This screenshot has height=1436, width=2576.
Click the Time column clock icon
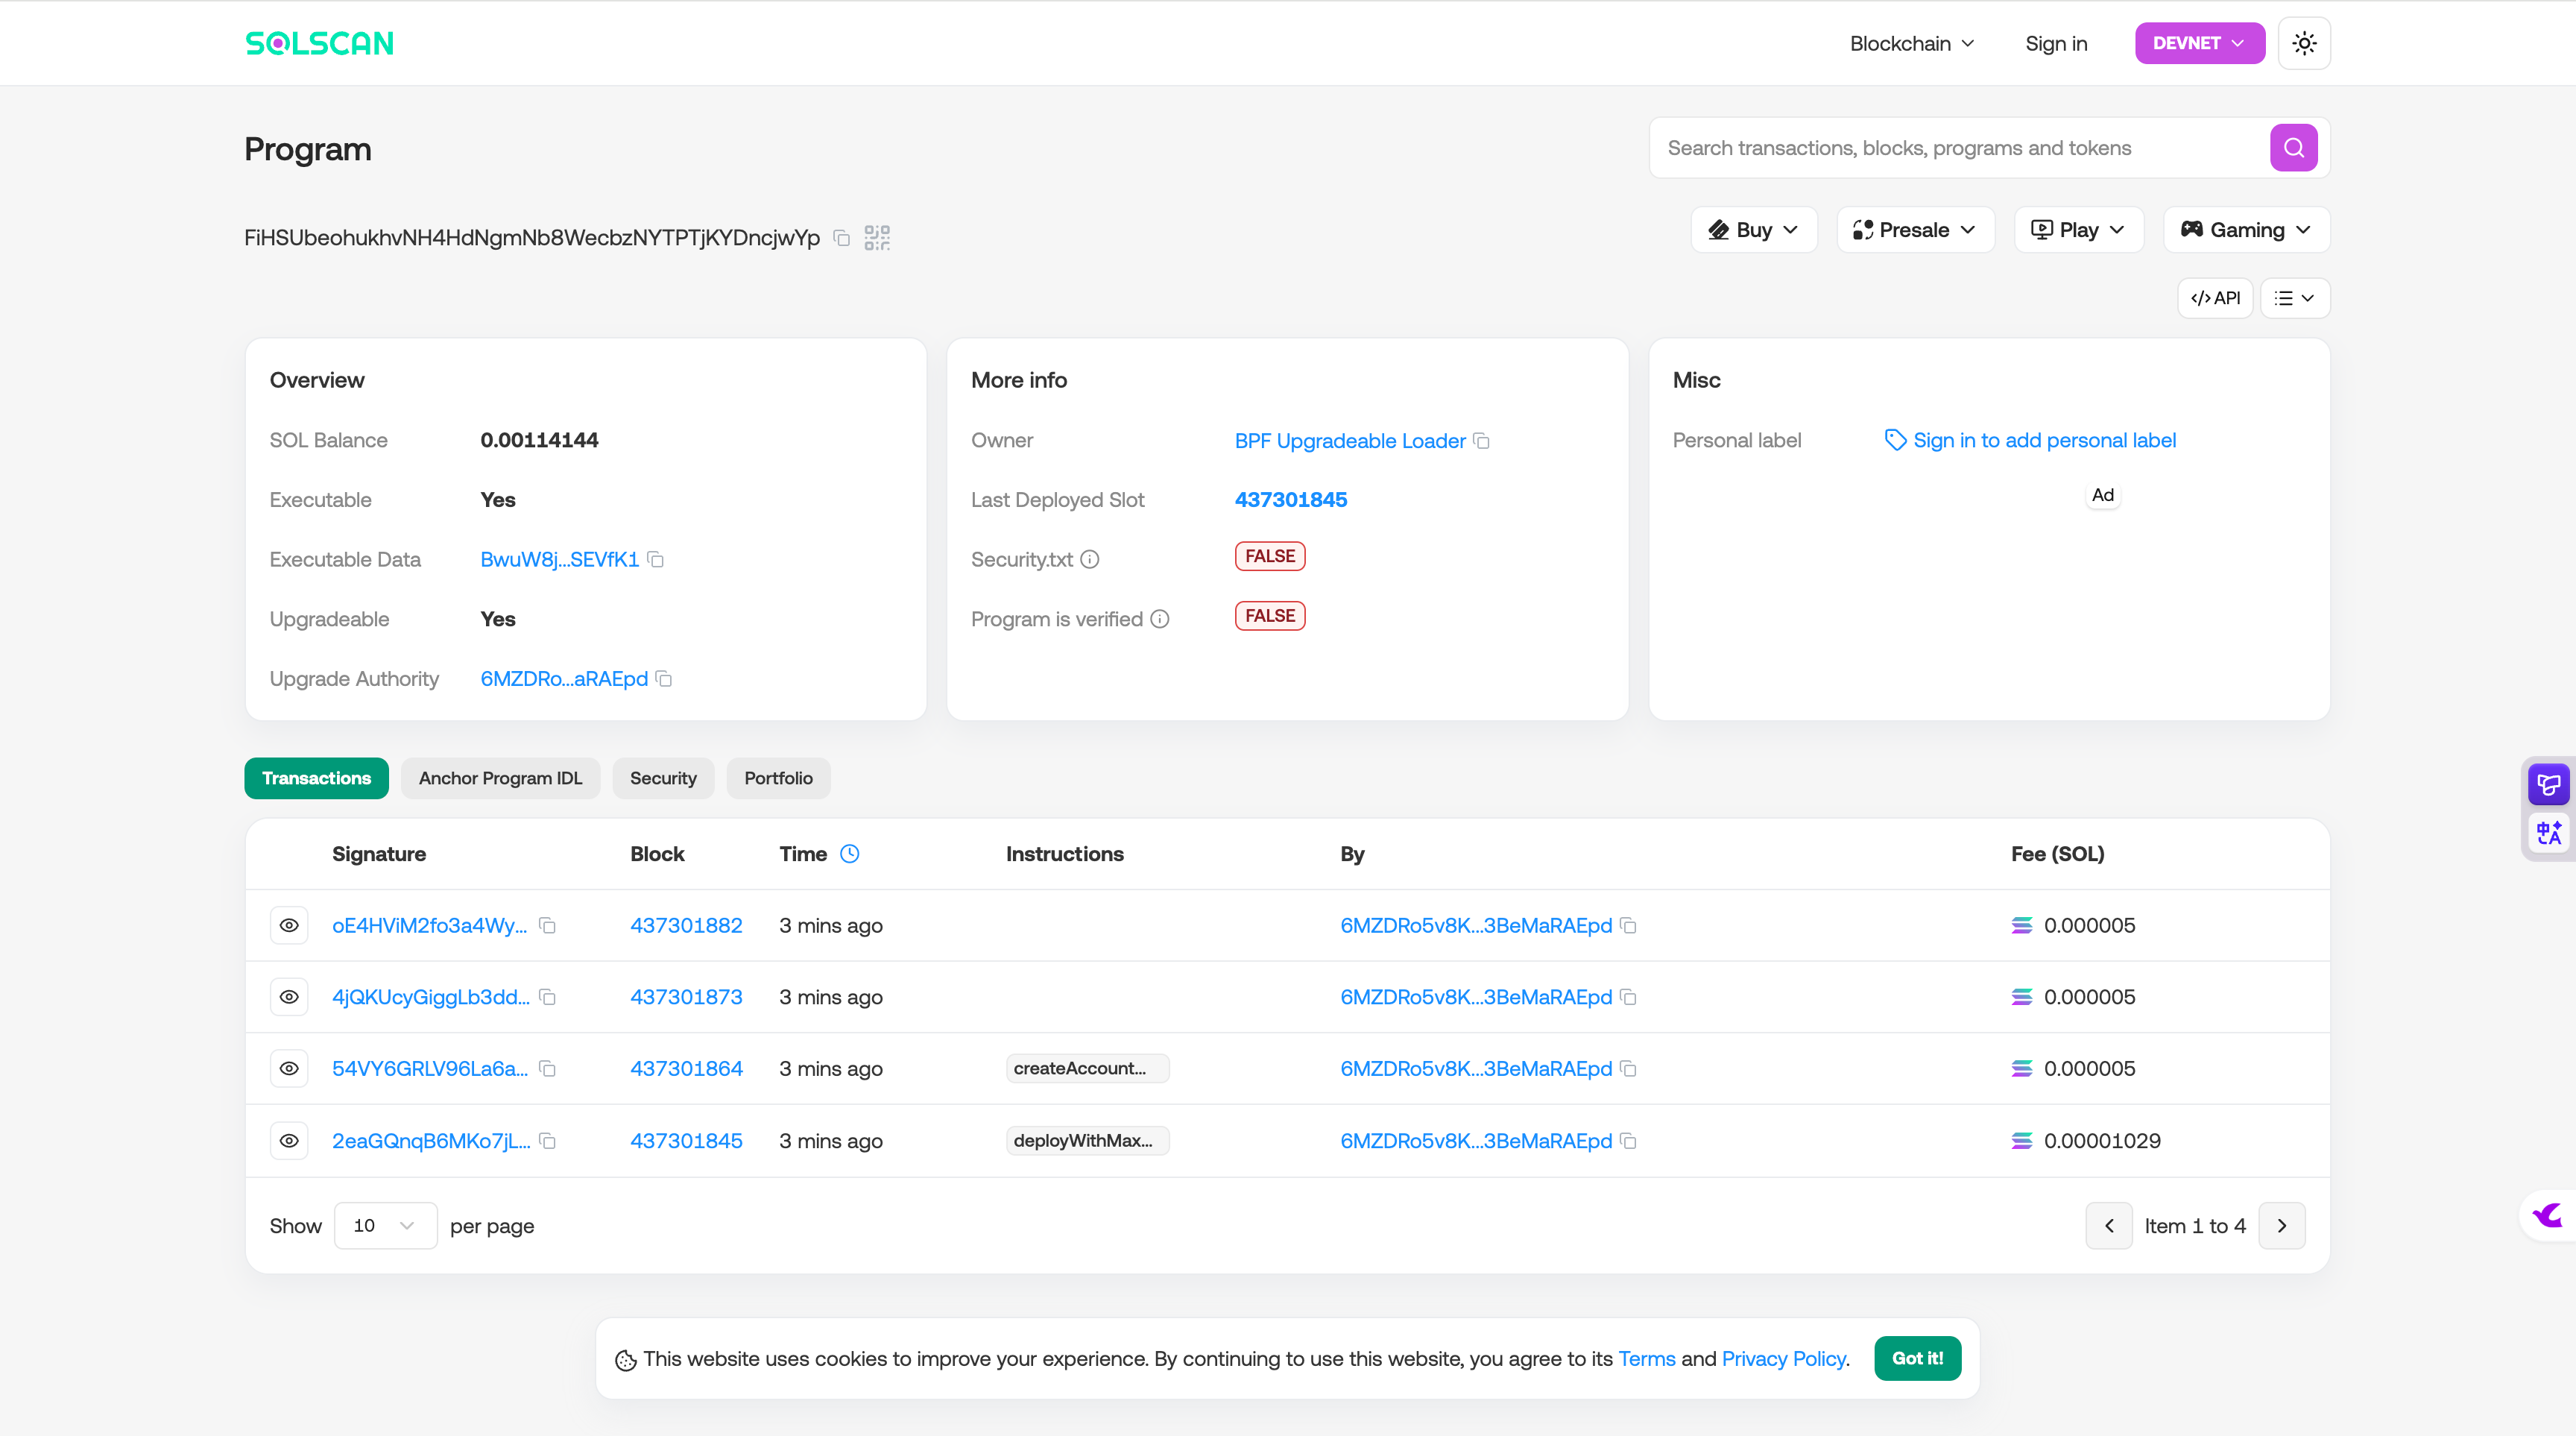849,854
